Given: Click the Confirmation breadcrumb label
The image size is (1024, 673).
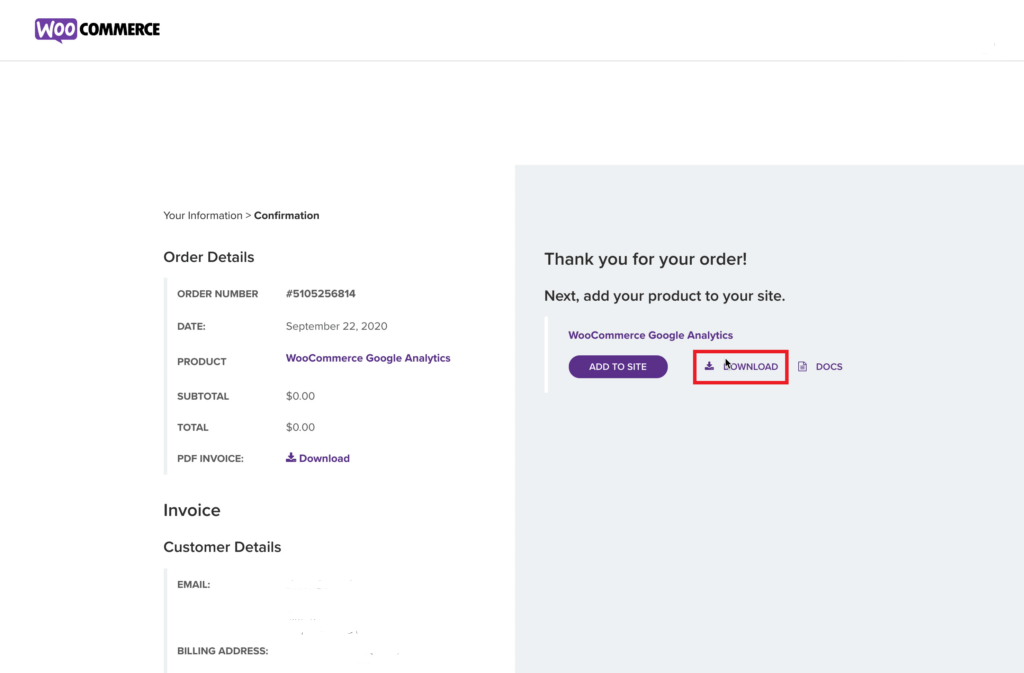Looking at the screenshot, I should 287,215.
